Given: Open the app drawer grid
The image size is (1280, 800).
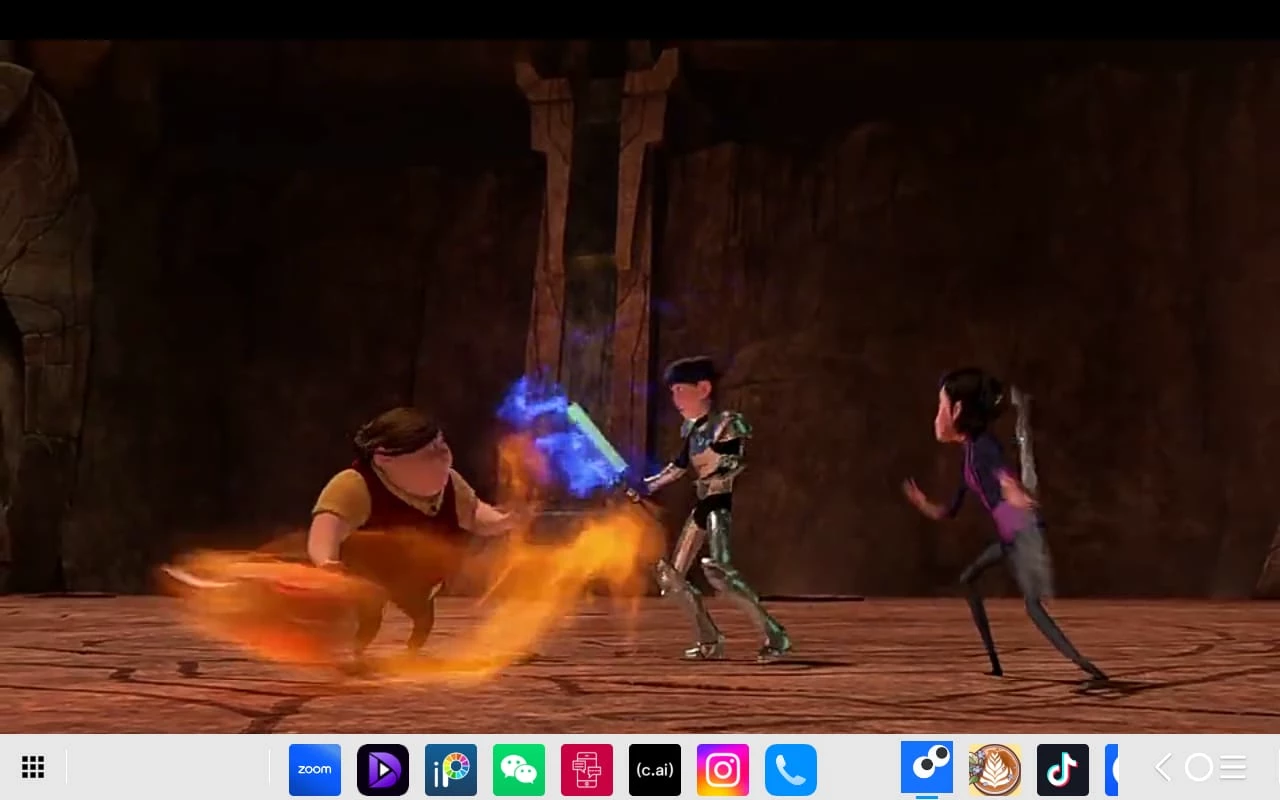Looking at the screenshot, I should coord(33,767).
